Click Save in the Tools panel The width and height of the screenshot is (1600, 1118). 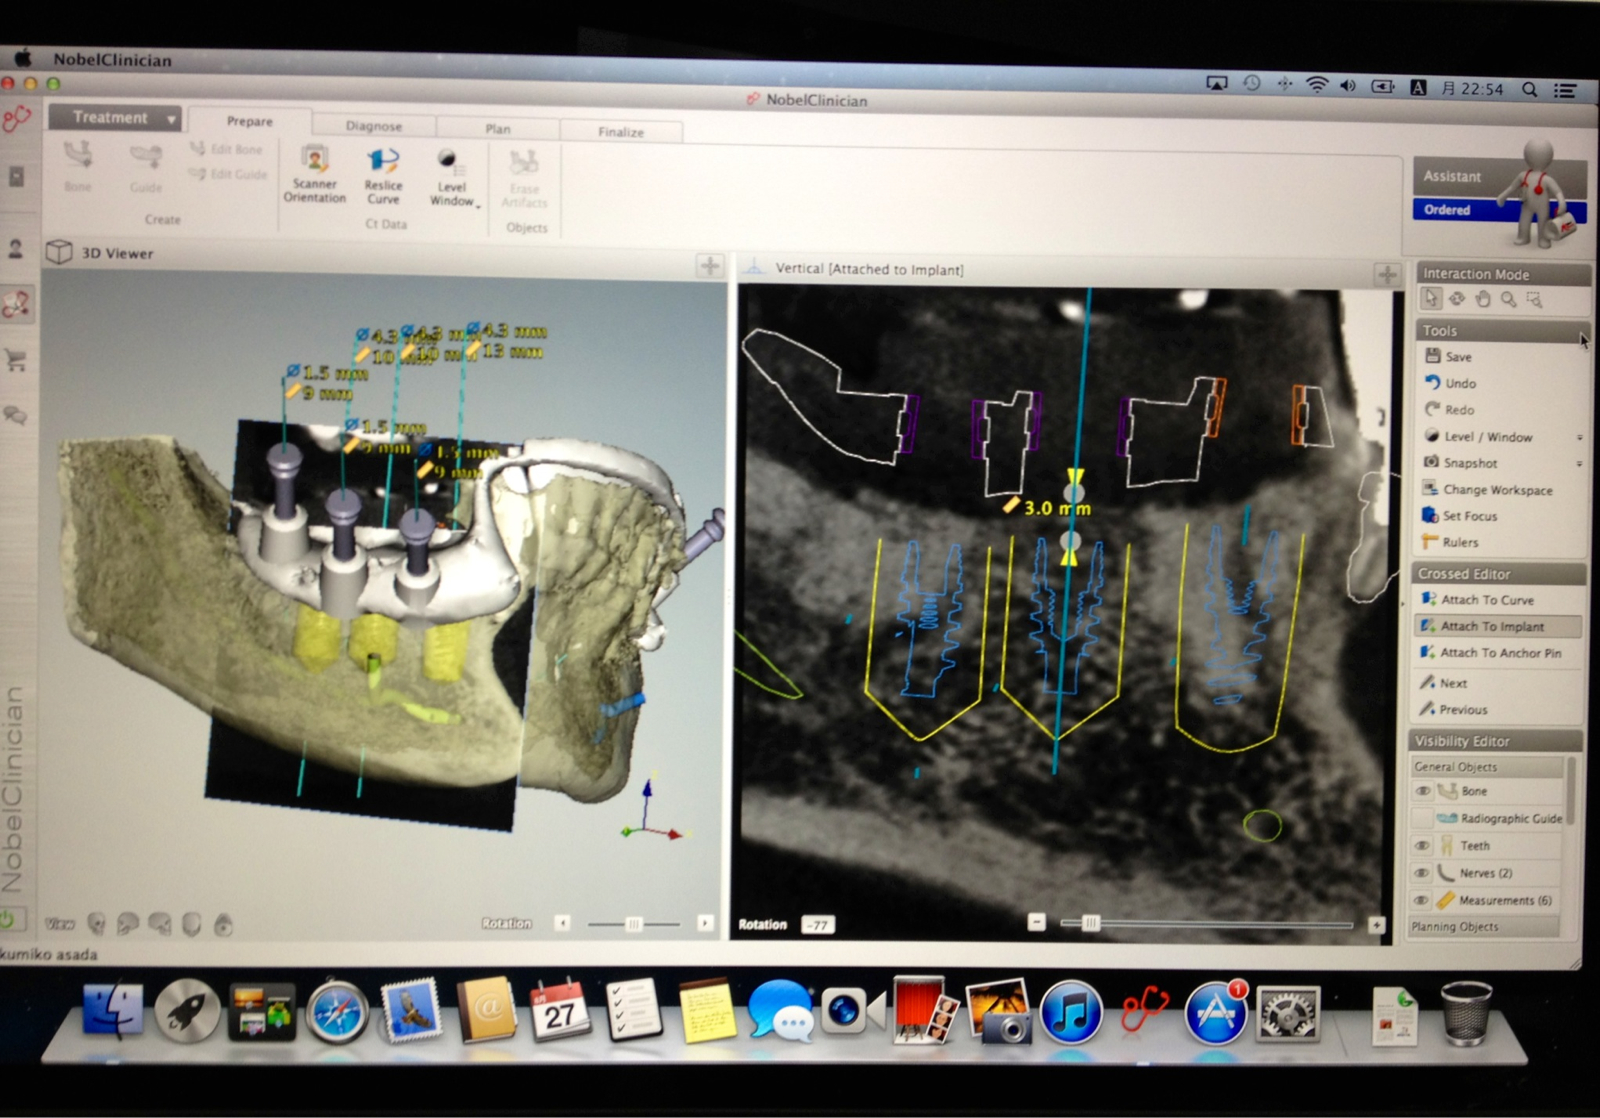coord(1448,356)
